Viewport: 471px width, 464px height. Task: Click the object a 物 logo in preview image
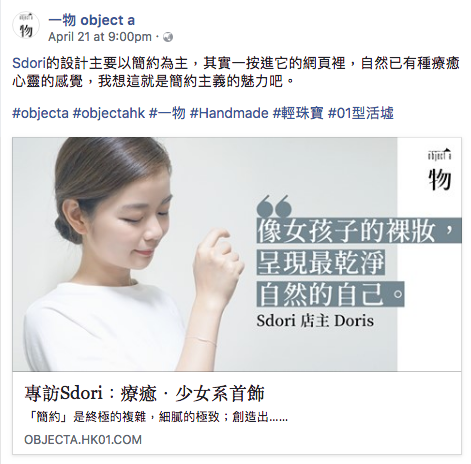click(x=440, y=170)
